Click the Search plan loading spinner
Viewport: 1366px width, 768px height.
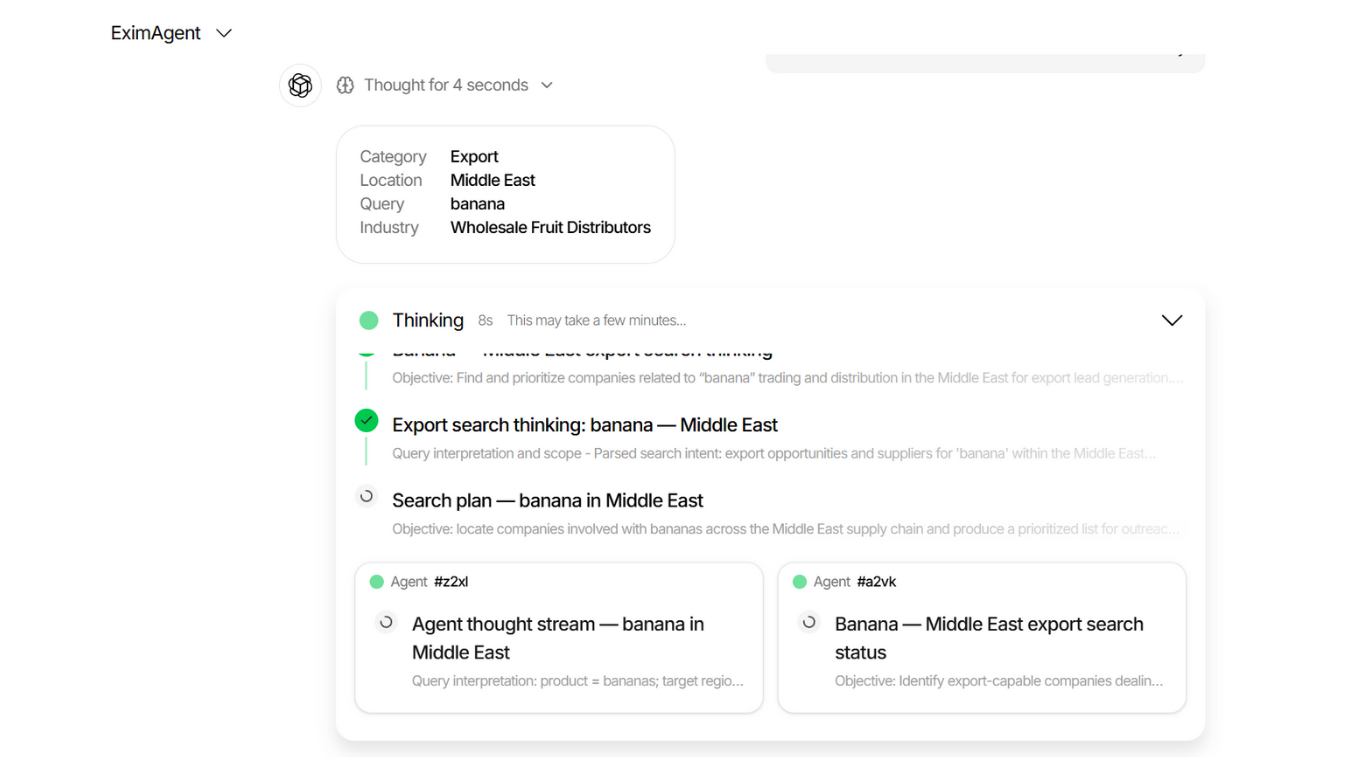point(367,496)
